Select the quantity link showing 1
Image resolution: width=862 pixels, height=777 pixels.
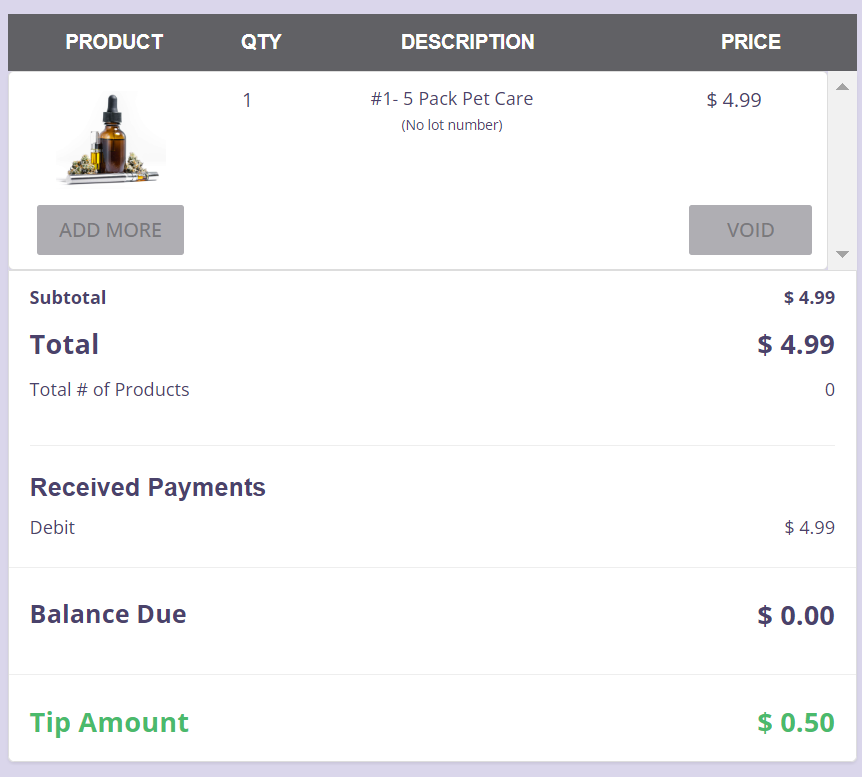247,100
